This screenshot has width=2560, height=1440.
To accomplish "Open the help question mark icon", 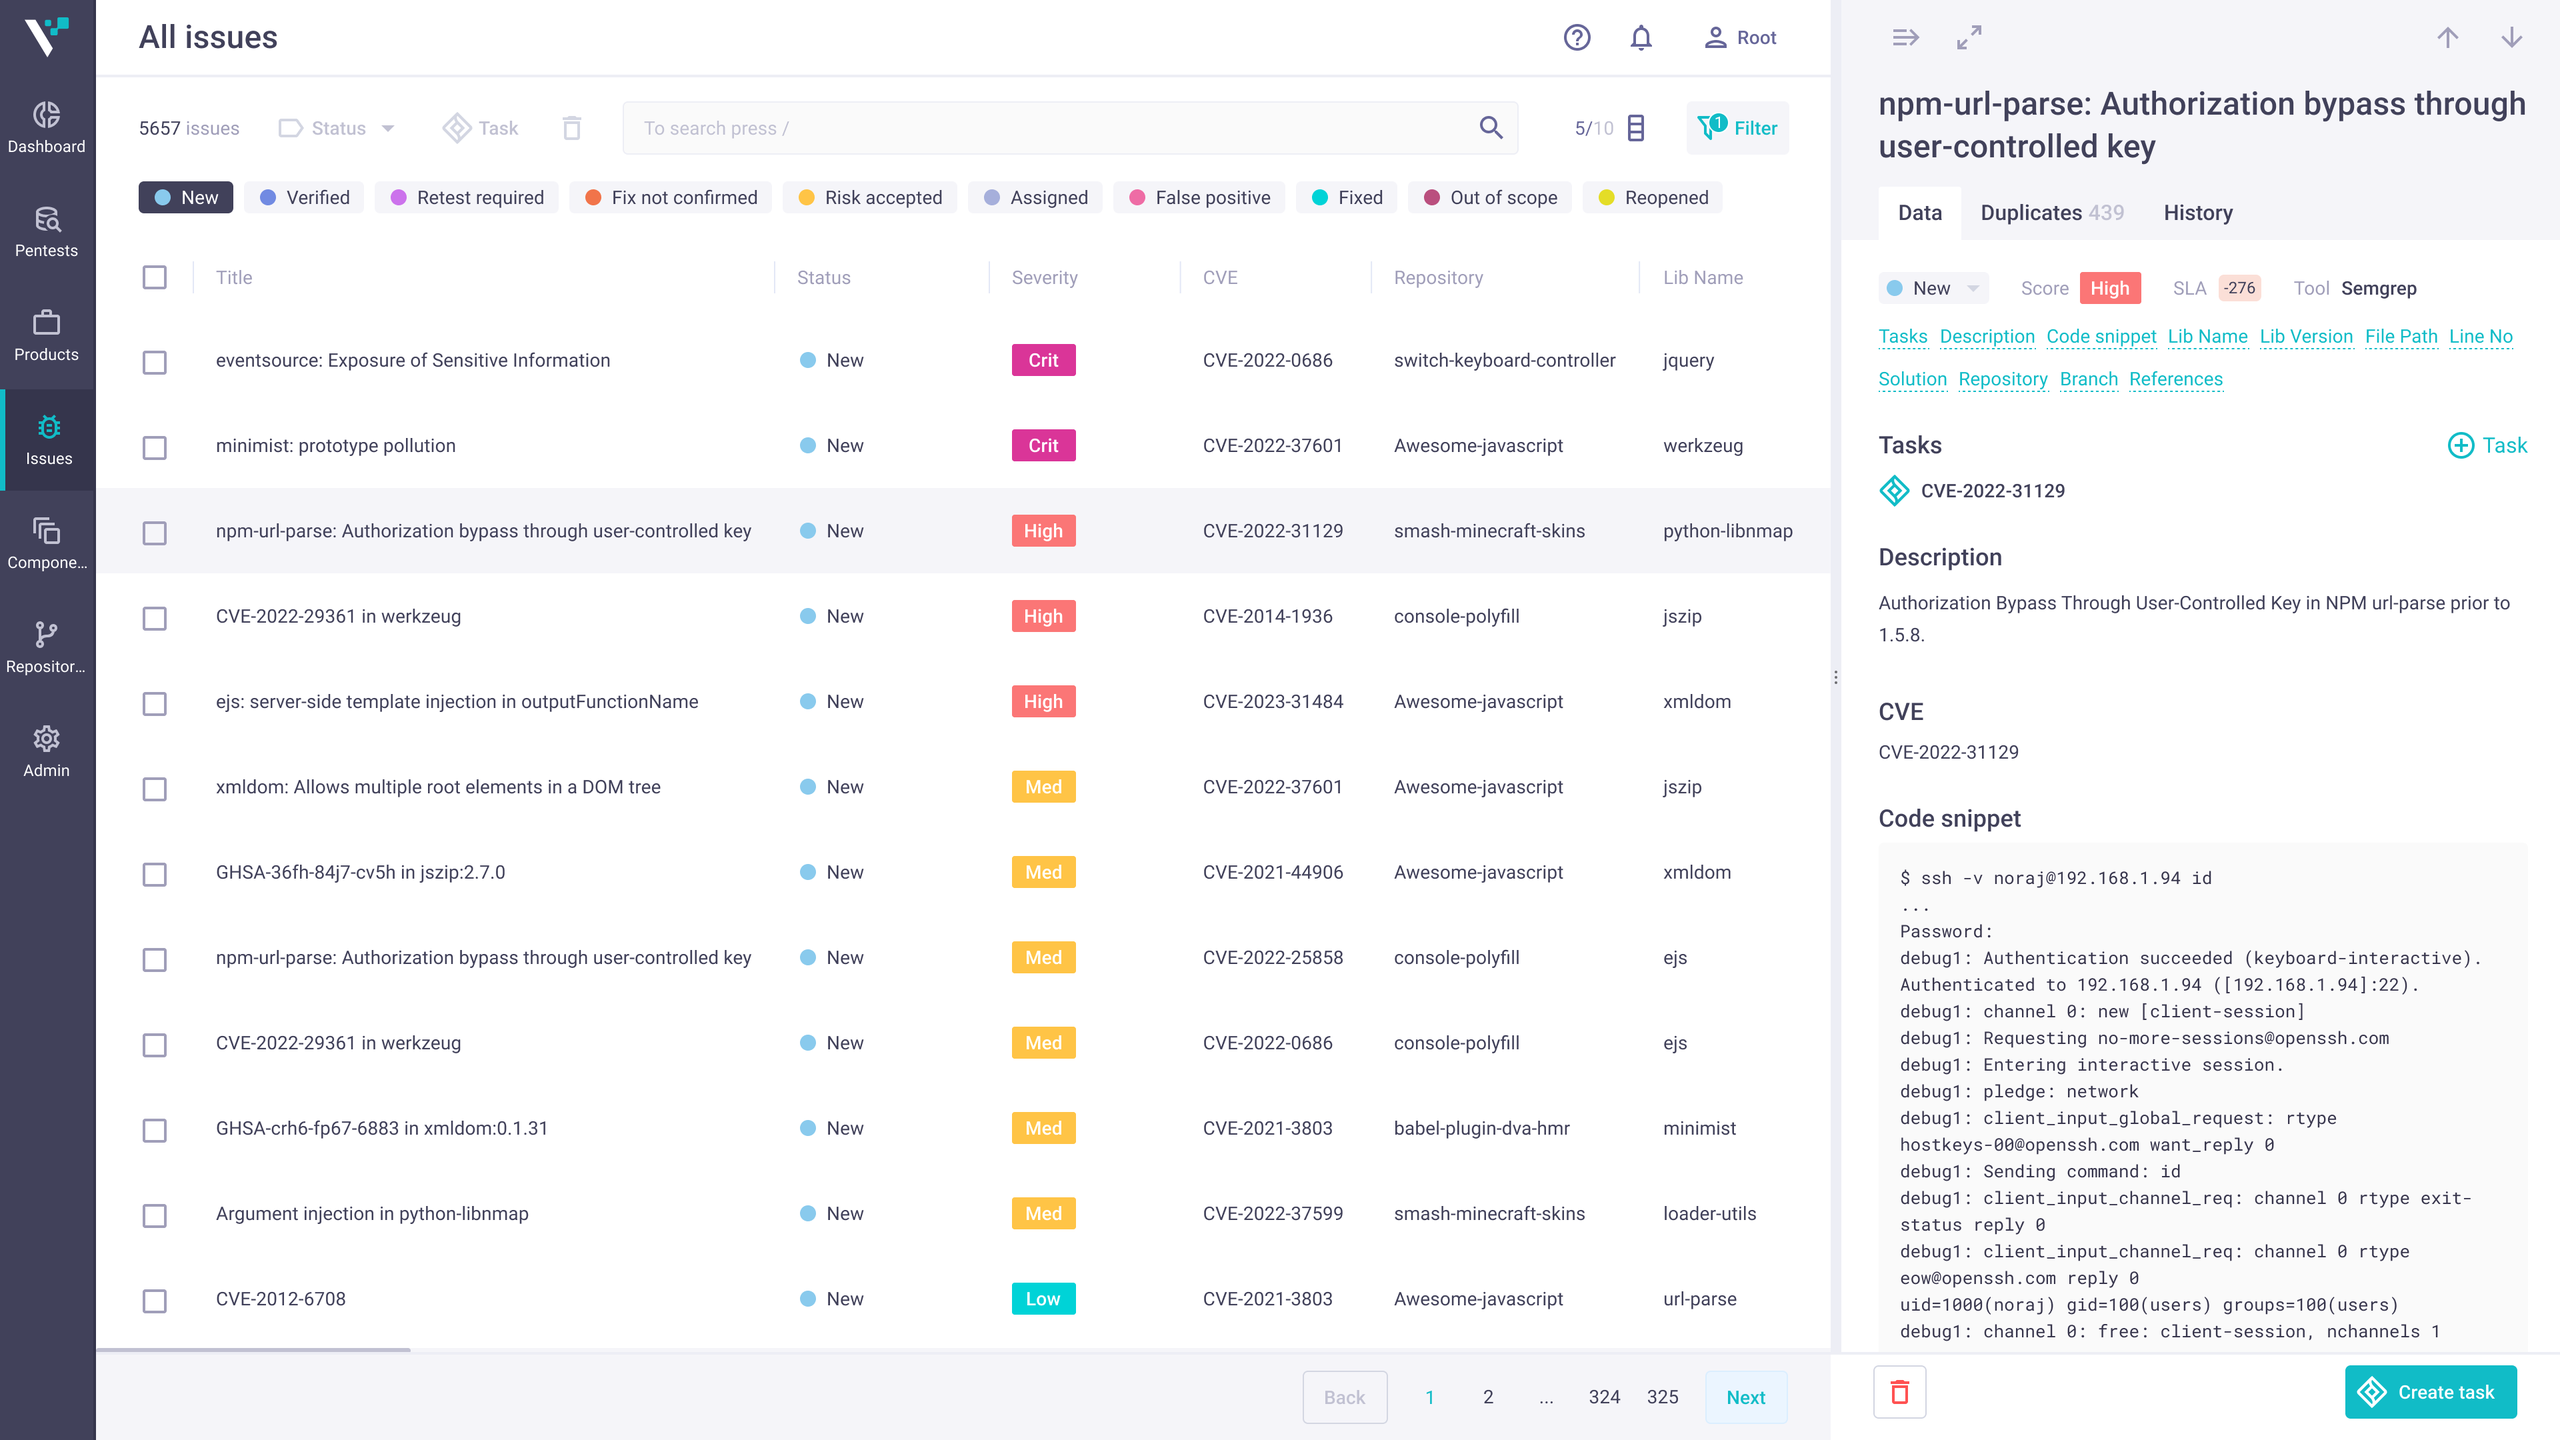I will (x=1577, y=38).
